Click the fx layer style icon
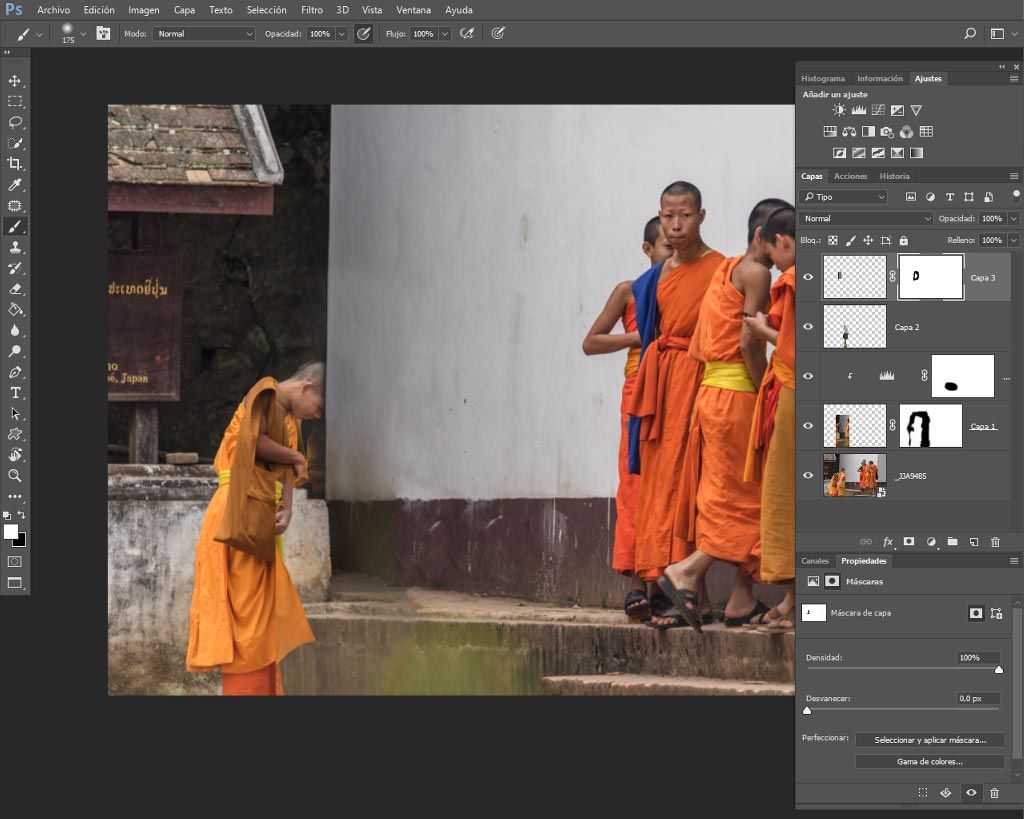1024x819 pixels. pyautogui.click(x=888, y=541)
